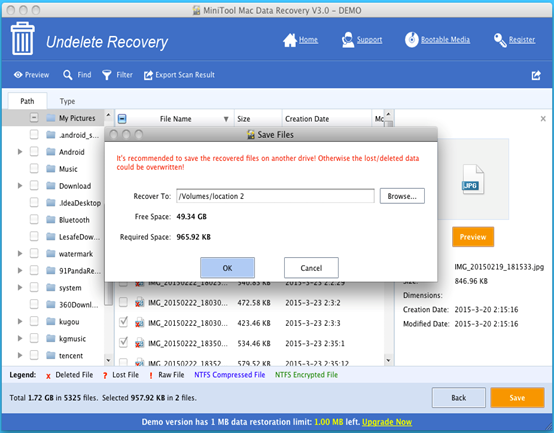Click the Download folder icon
This screenshot has height=433, width=554.
(x=51, y=186)
